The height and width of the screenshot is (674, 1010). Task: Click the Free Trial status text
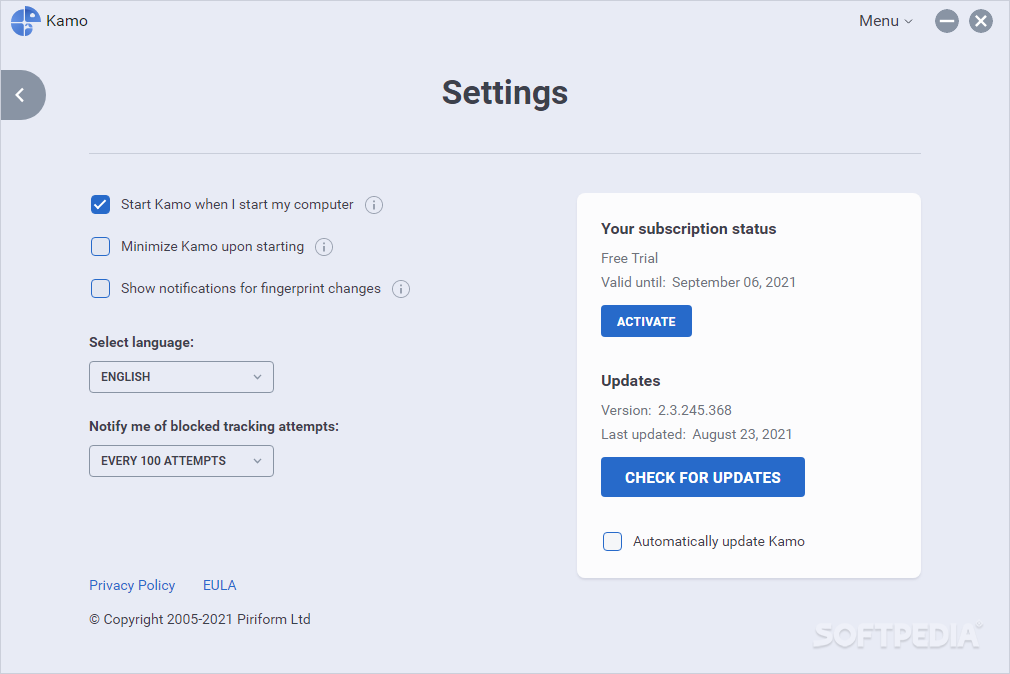point(629,258)
